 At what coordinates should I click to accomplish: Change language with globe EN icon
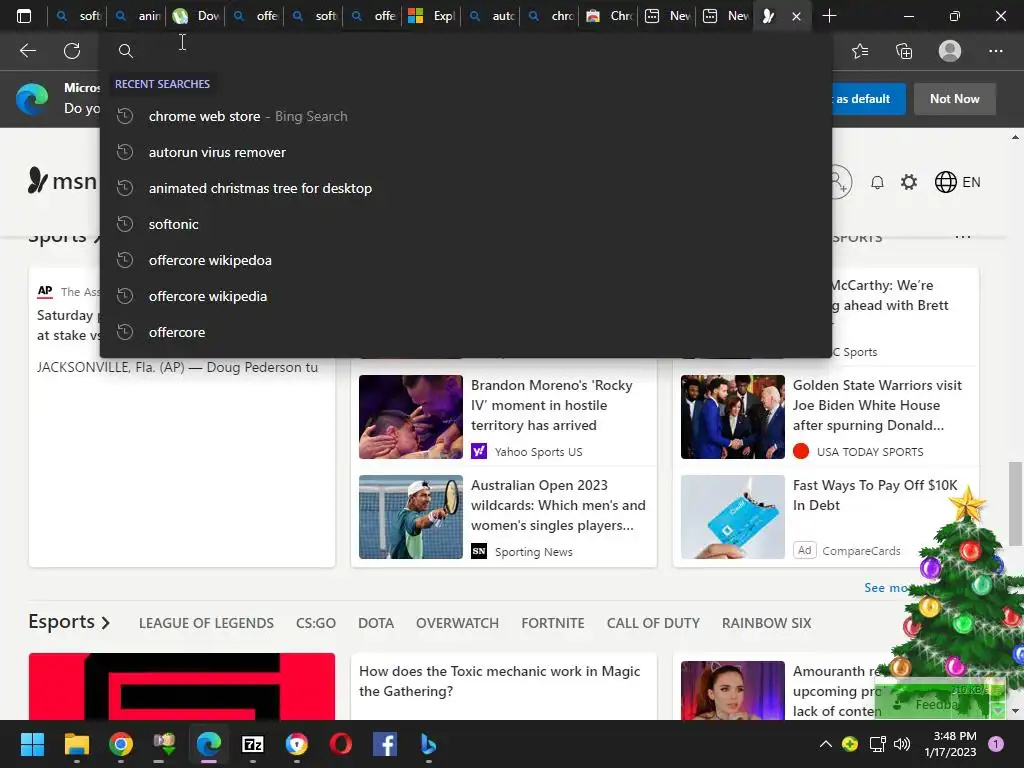[957, 182]
